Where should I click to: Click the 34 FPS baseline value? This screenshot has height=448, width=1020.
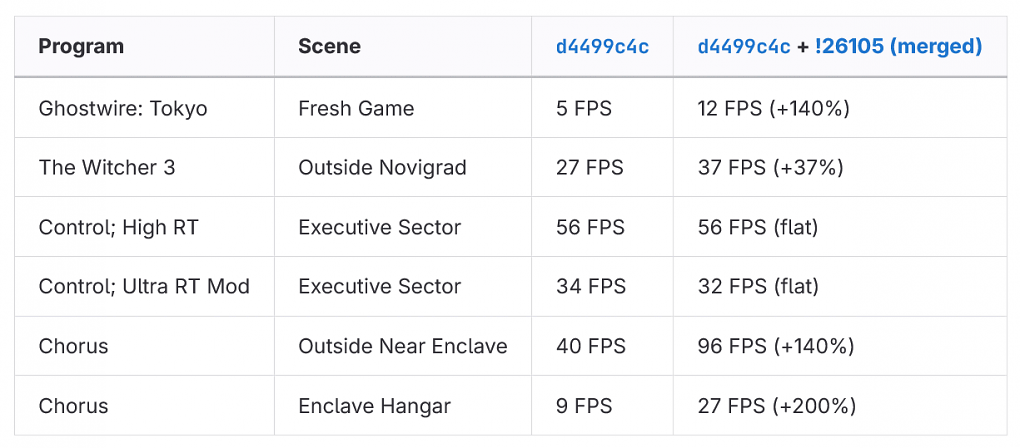pyautogui.click(x=591, y=287)
